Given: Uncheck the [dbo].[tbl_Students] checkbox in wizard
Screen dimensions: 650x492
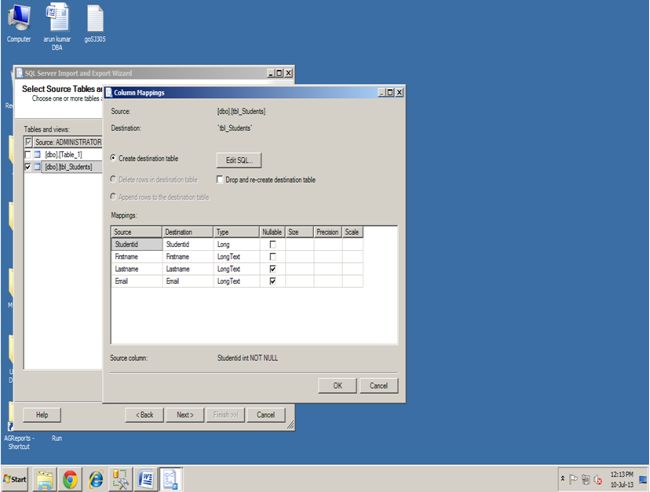Looking at the screenshot, I should pyautogui.click(x=28, y=167).
